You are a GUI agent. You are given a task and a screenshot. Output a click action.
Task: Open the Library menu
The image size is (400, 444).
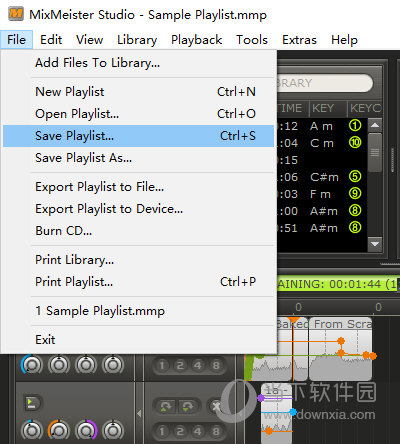137,40
